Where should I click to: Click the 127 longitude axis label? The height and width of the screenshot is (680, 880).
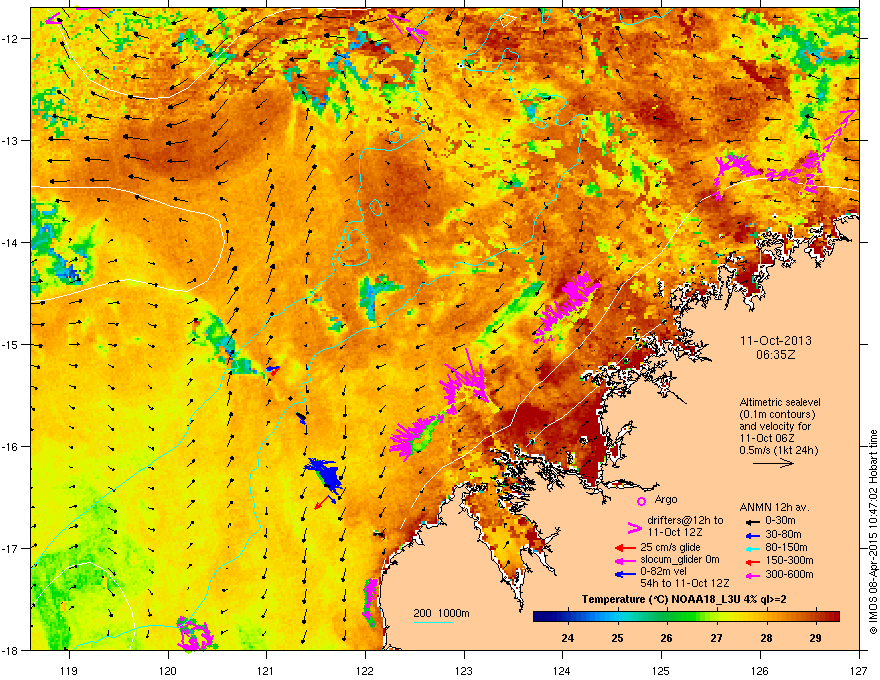tap(859, 670)
